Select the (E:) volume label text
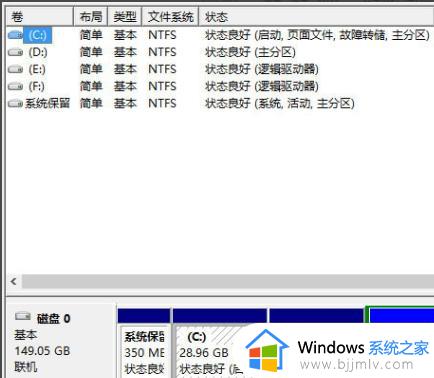This screenshot has width=434, height=378. [x=37, y=69]
